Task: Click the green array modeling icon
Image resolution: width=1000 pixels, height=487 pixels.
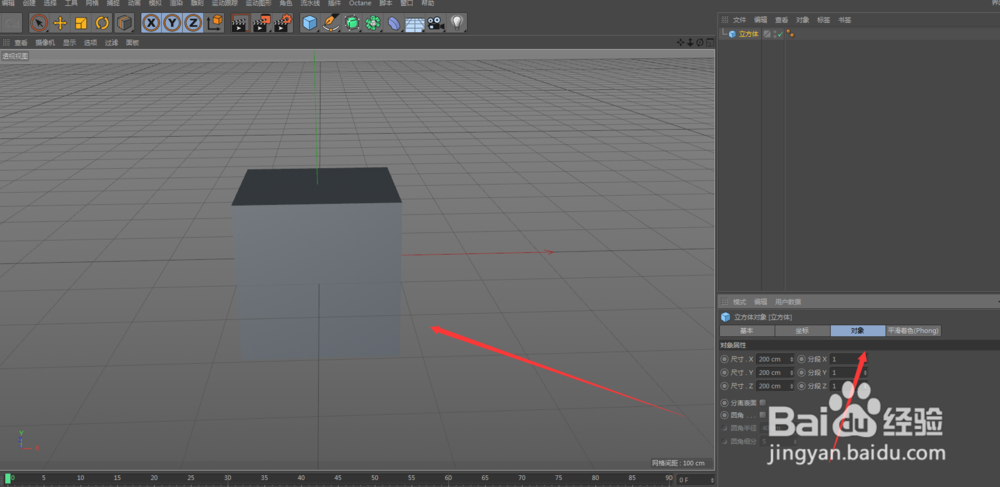Action: click(x=373, y=24)
